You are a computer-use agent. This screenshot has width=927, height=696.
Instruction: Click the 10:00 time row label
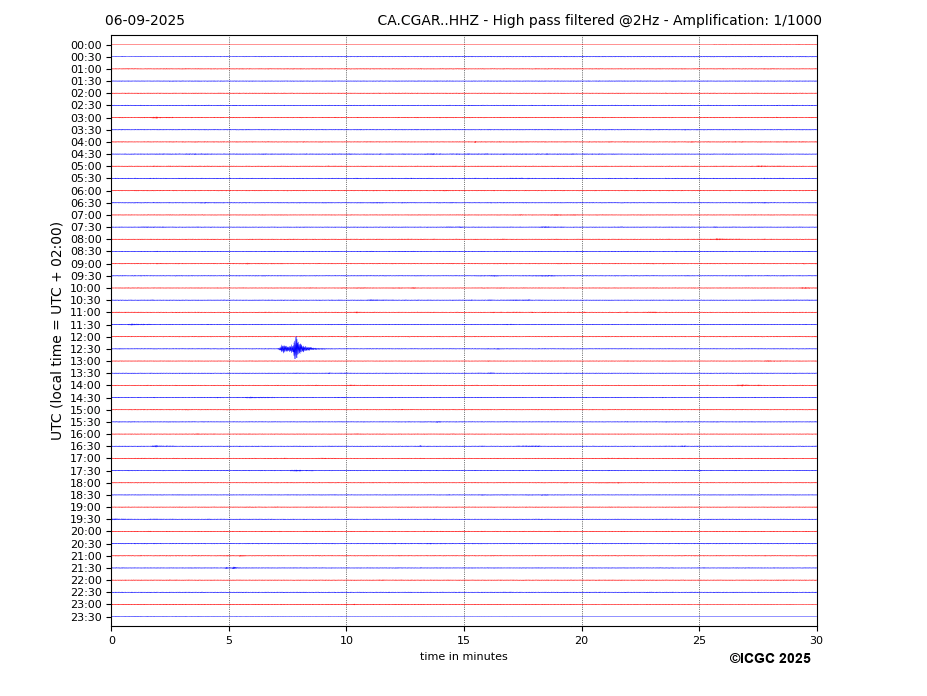point(86,289)
